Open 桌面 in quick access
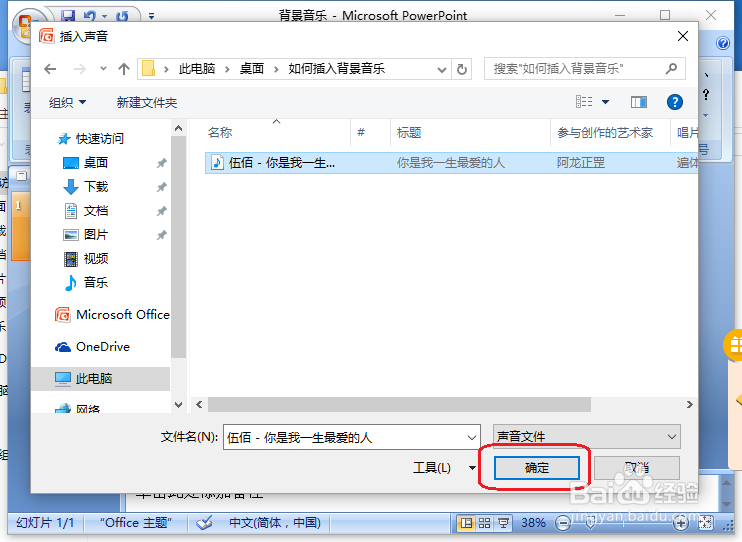The width and height of the screenshot is (742, 542). click(x=85, y=163)
